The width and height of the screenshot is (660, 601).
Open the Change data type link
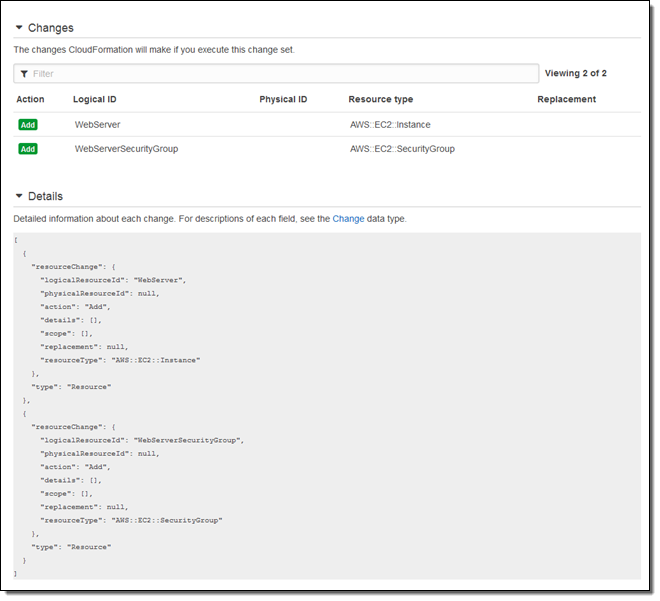click(349, 218)
